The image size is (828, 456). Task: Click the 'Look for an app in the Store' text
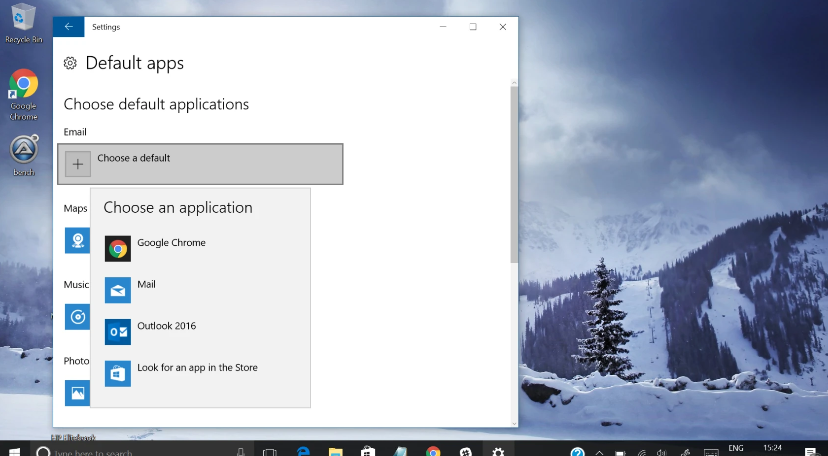tap(197, 368)
